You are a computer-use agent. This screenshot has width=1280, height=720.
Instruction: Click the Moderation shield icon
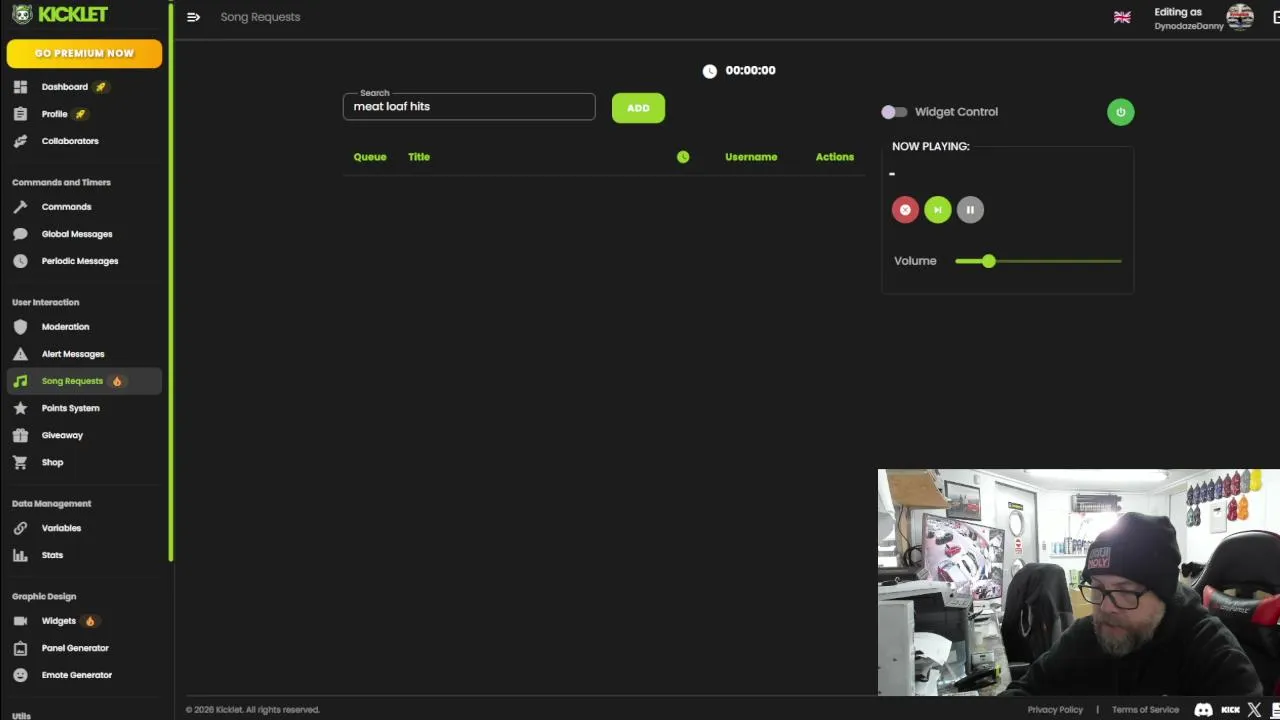(20, 327)
